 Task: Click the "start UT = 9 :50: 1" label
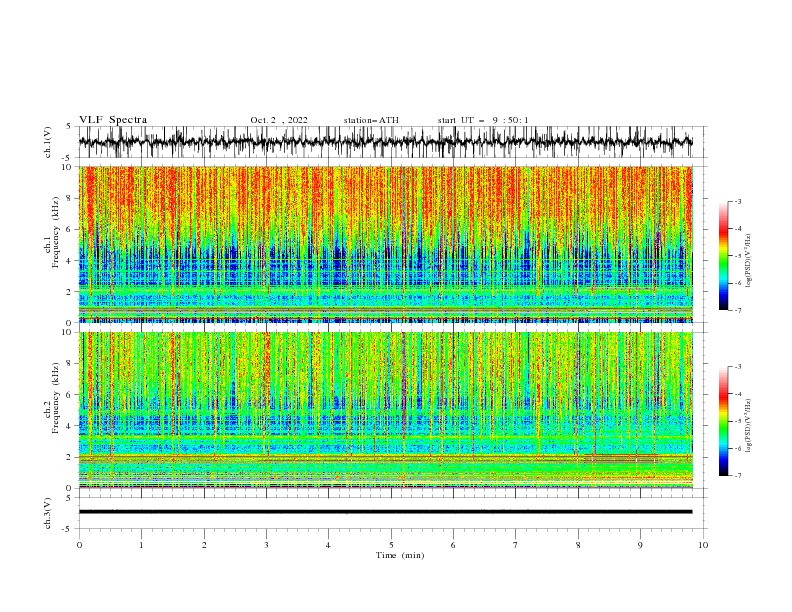pyautogui.click(x=483, y=120)
